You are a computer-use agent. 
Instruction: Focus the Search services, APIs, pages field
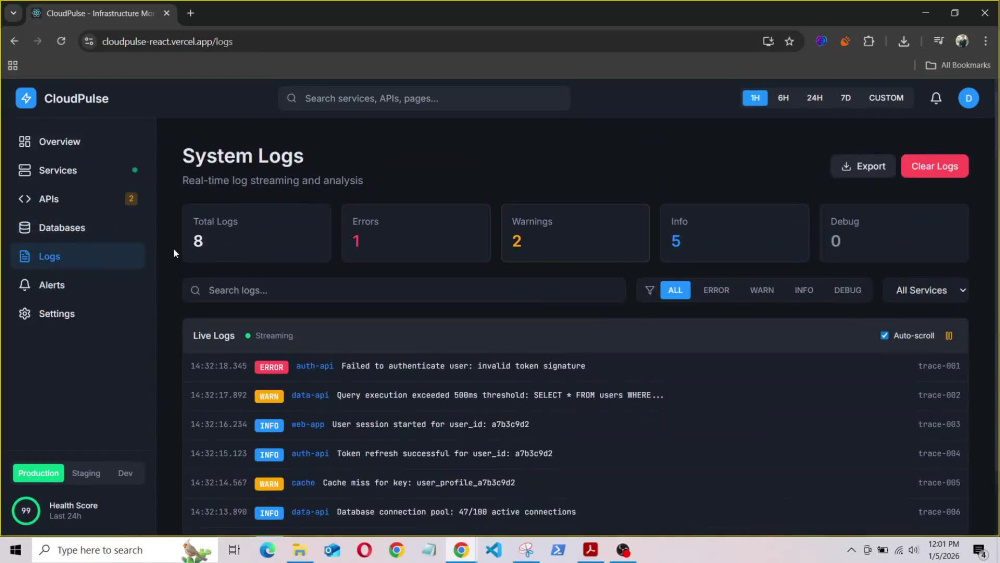pos(424,98)
